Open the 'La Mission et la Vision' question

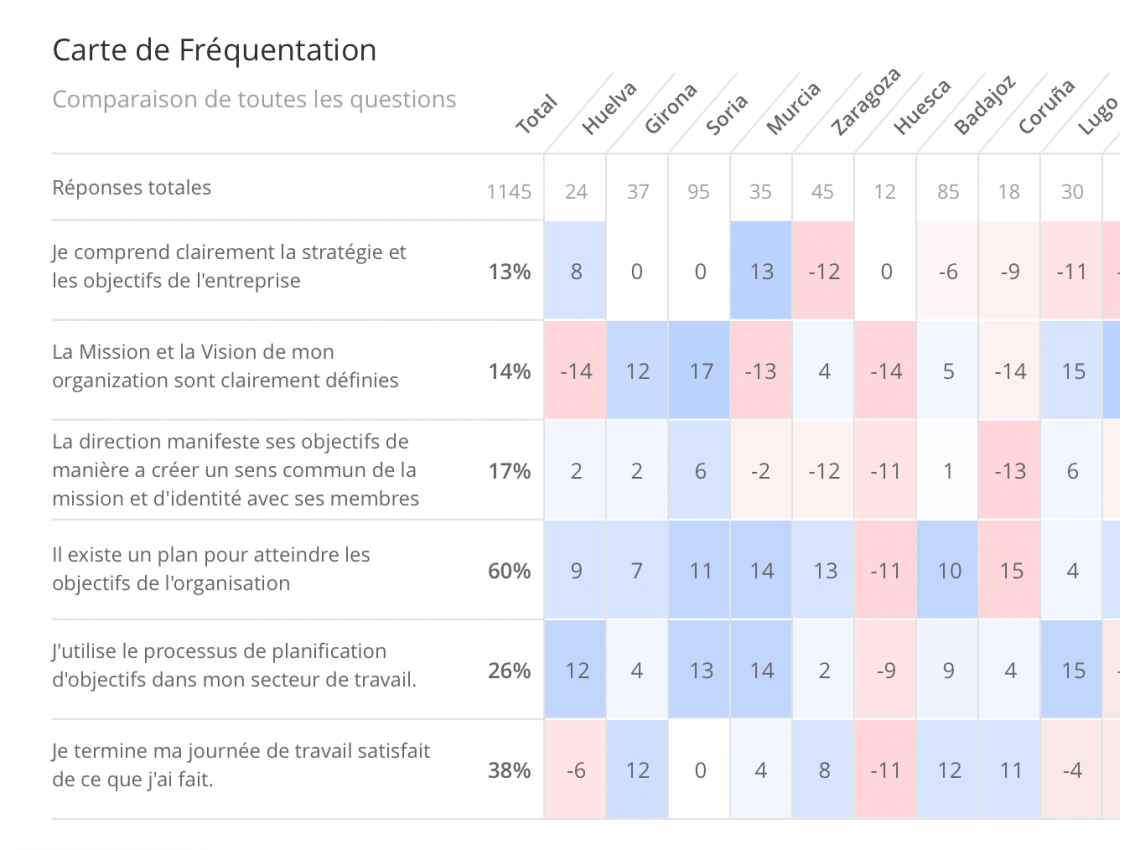tap(225, 366)
